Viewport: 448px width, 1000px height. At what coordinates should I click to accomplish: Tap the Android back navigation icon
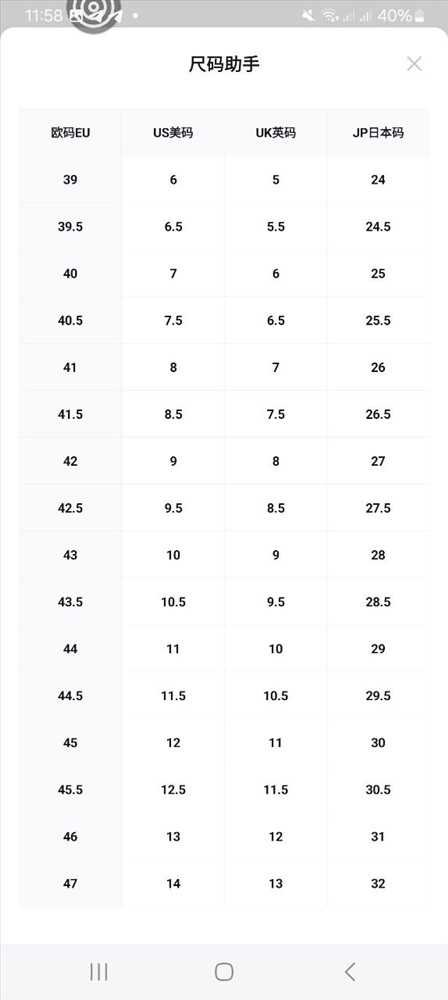(x=350, y=971)
